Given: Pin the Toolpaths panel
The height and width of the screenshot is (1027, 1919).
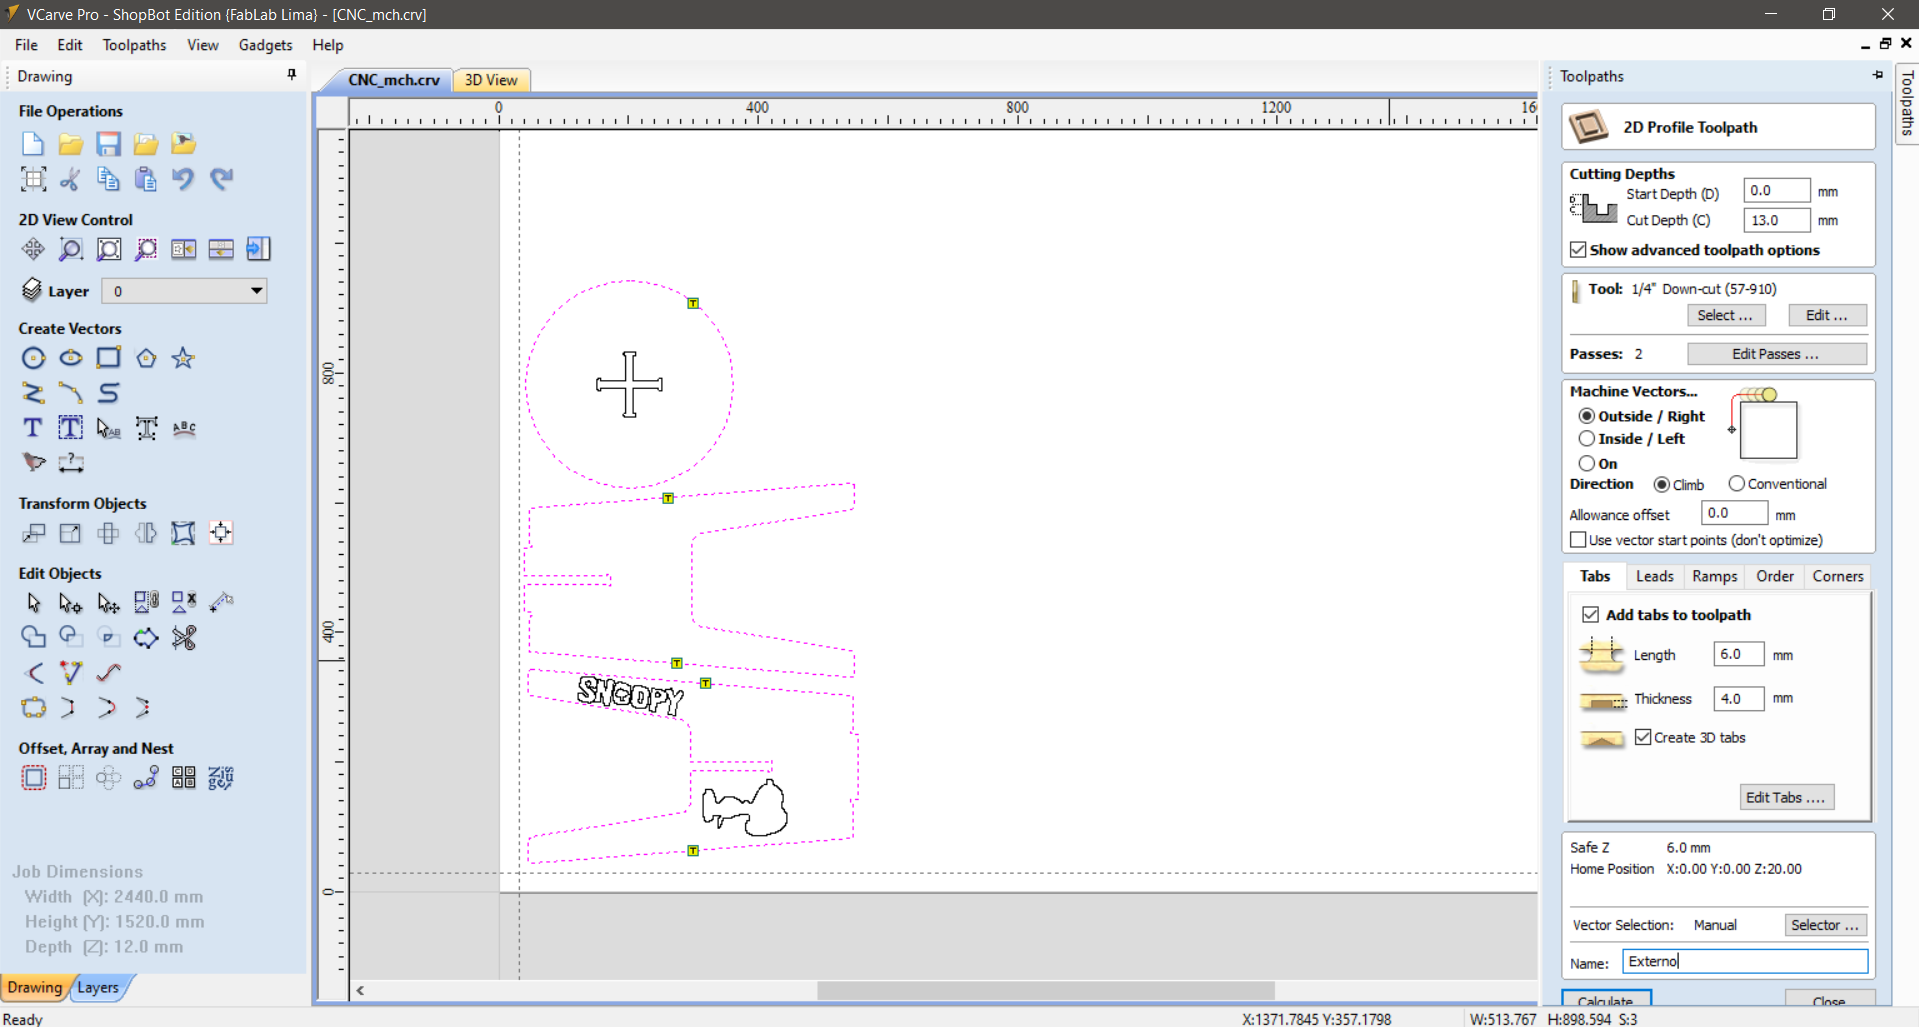Looking at the screenshot, I should point(1878,75).
